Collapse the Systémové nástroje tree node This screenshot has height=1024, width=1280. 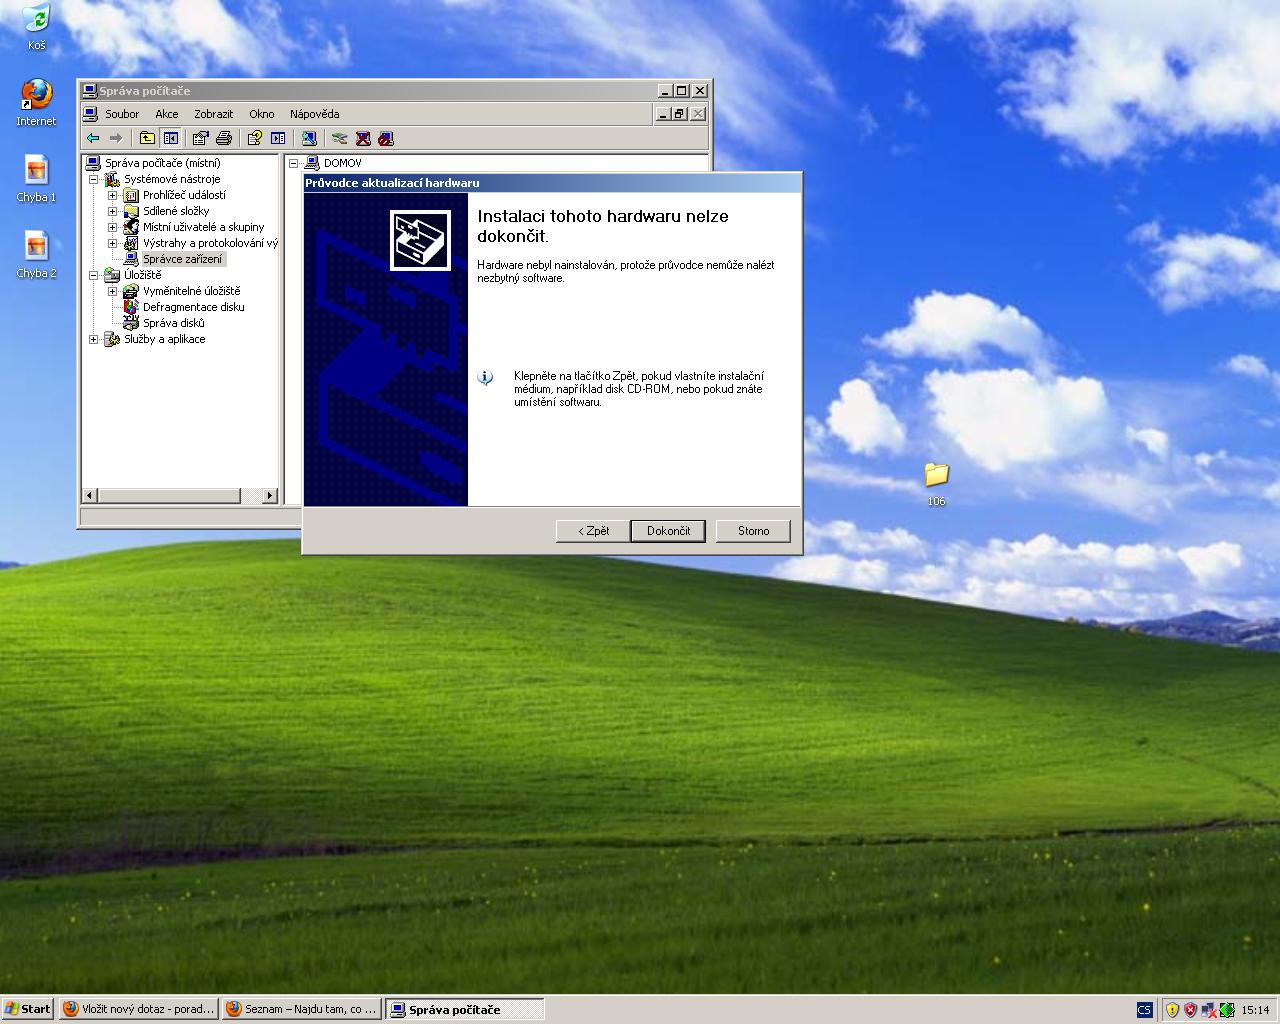[x=94, y=179]
